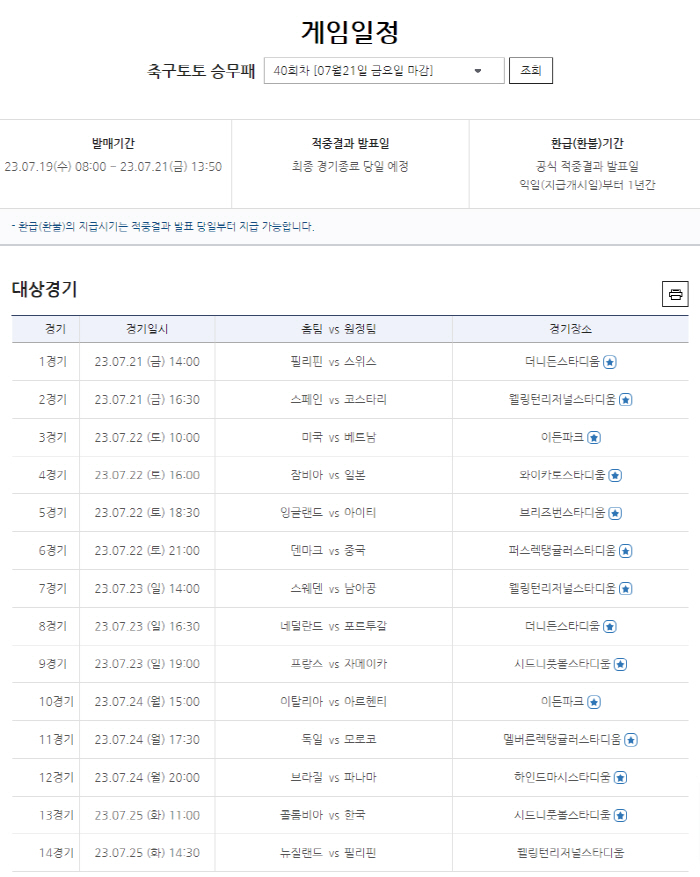This screenshot has width=700, height=877.
Task: Click star icon for 2경기 웰링턴리저널스타디움
Action: click(626, 400)
